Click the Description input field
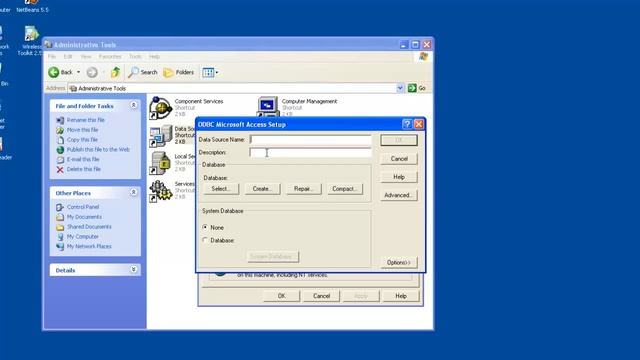This screenshot has width=640, height=360. coord(311,152)
